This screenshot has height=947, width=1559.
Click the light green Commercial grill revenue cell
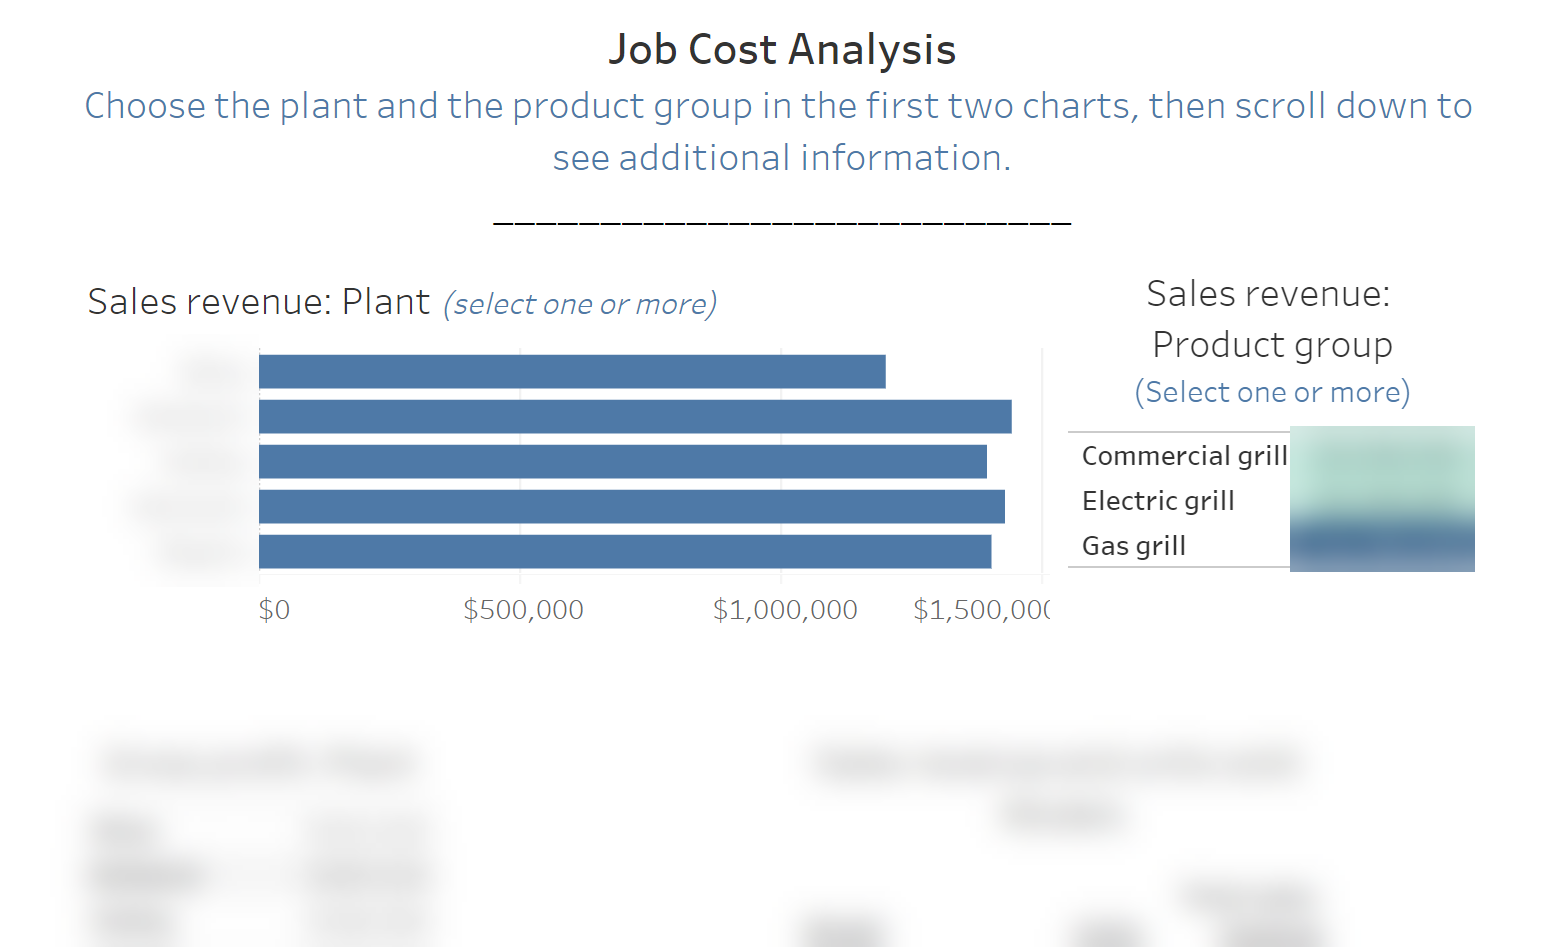tap(1382, 455)
